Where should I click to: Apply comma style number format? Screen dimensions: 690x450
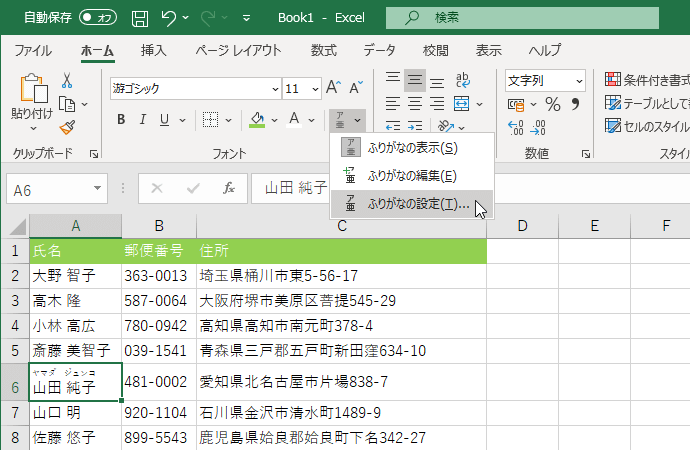pos(575,104)
